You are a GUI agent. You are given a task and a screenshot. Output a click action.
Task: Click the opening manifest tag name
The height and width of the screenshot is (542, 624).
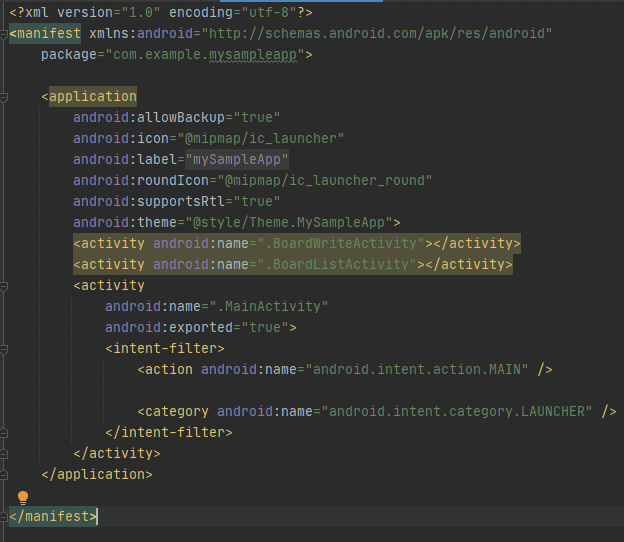point(49,33)
